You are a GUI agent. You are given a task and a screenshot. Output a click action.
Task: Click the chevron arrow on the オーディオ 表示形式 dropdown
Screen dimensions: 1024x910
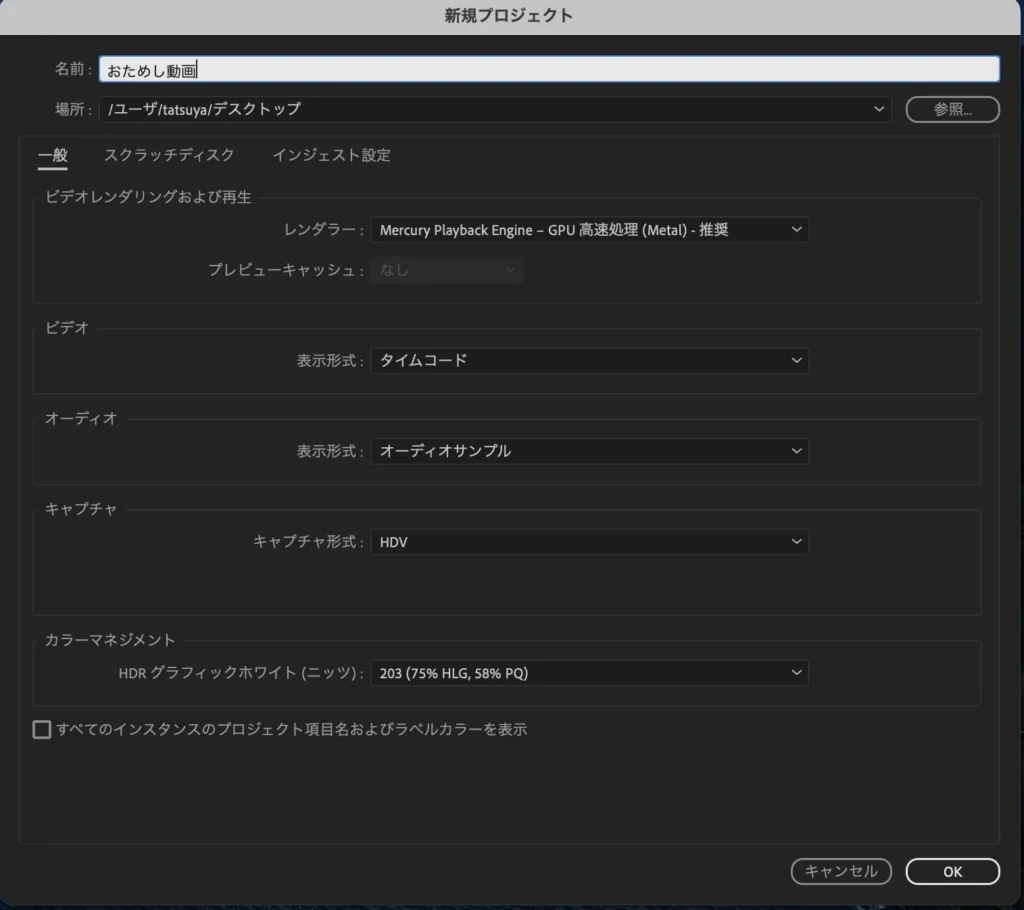(x=796, y=451)
